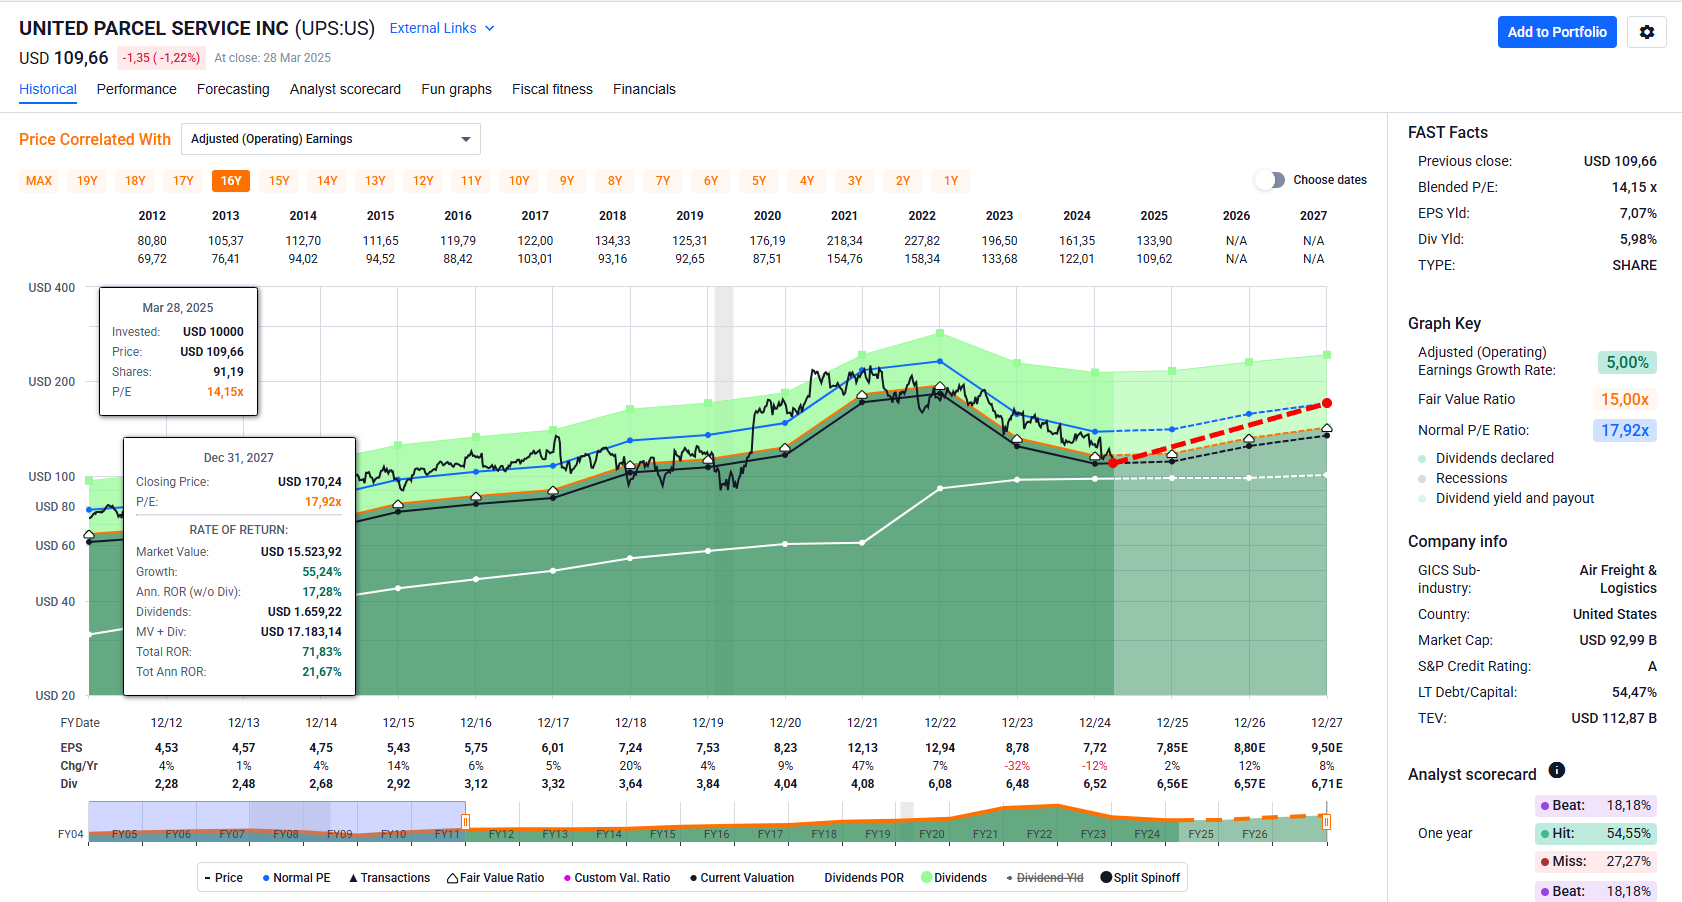This screenshot has height=902, width=1682.
Task: Click the Transactions triangle legend icon
Action: [353, 878]
